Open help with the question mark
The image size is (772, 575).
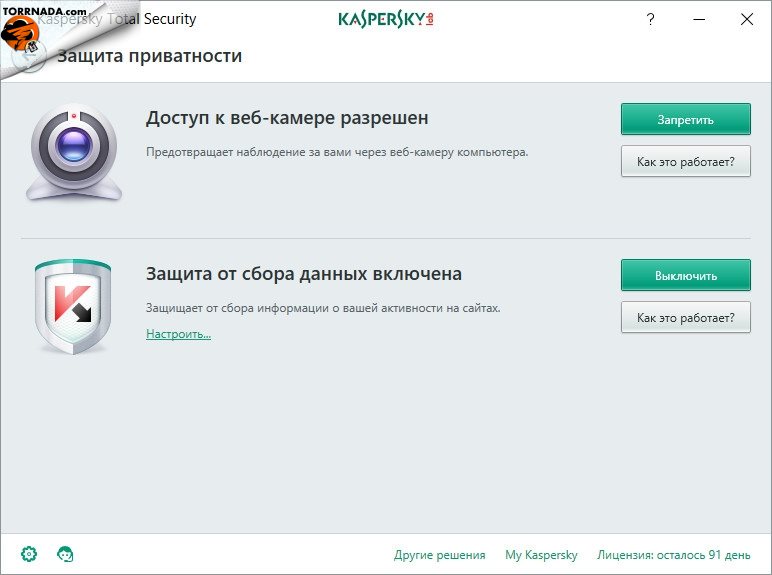coord(650,20)
